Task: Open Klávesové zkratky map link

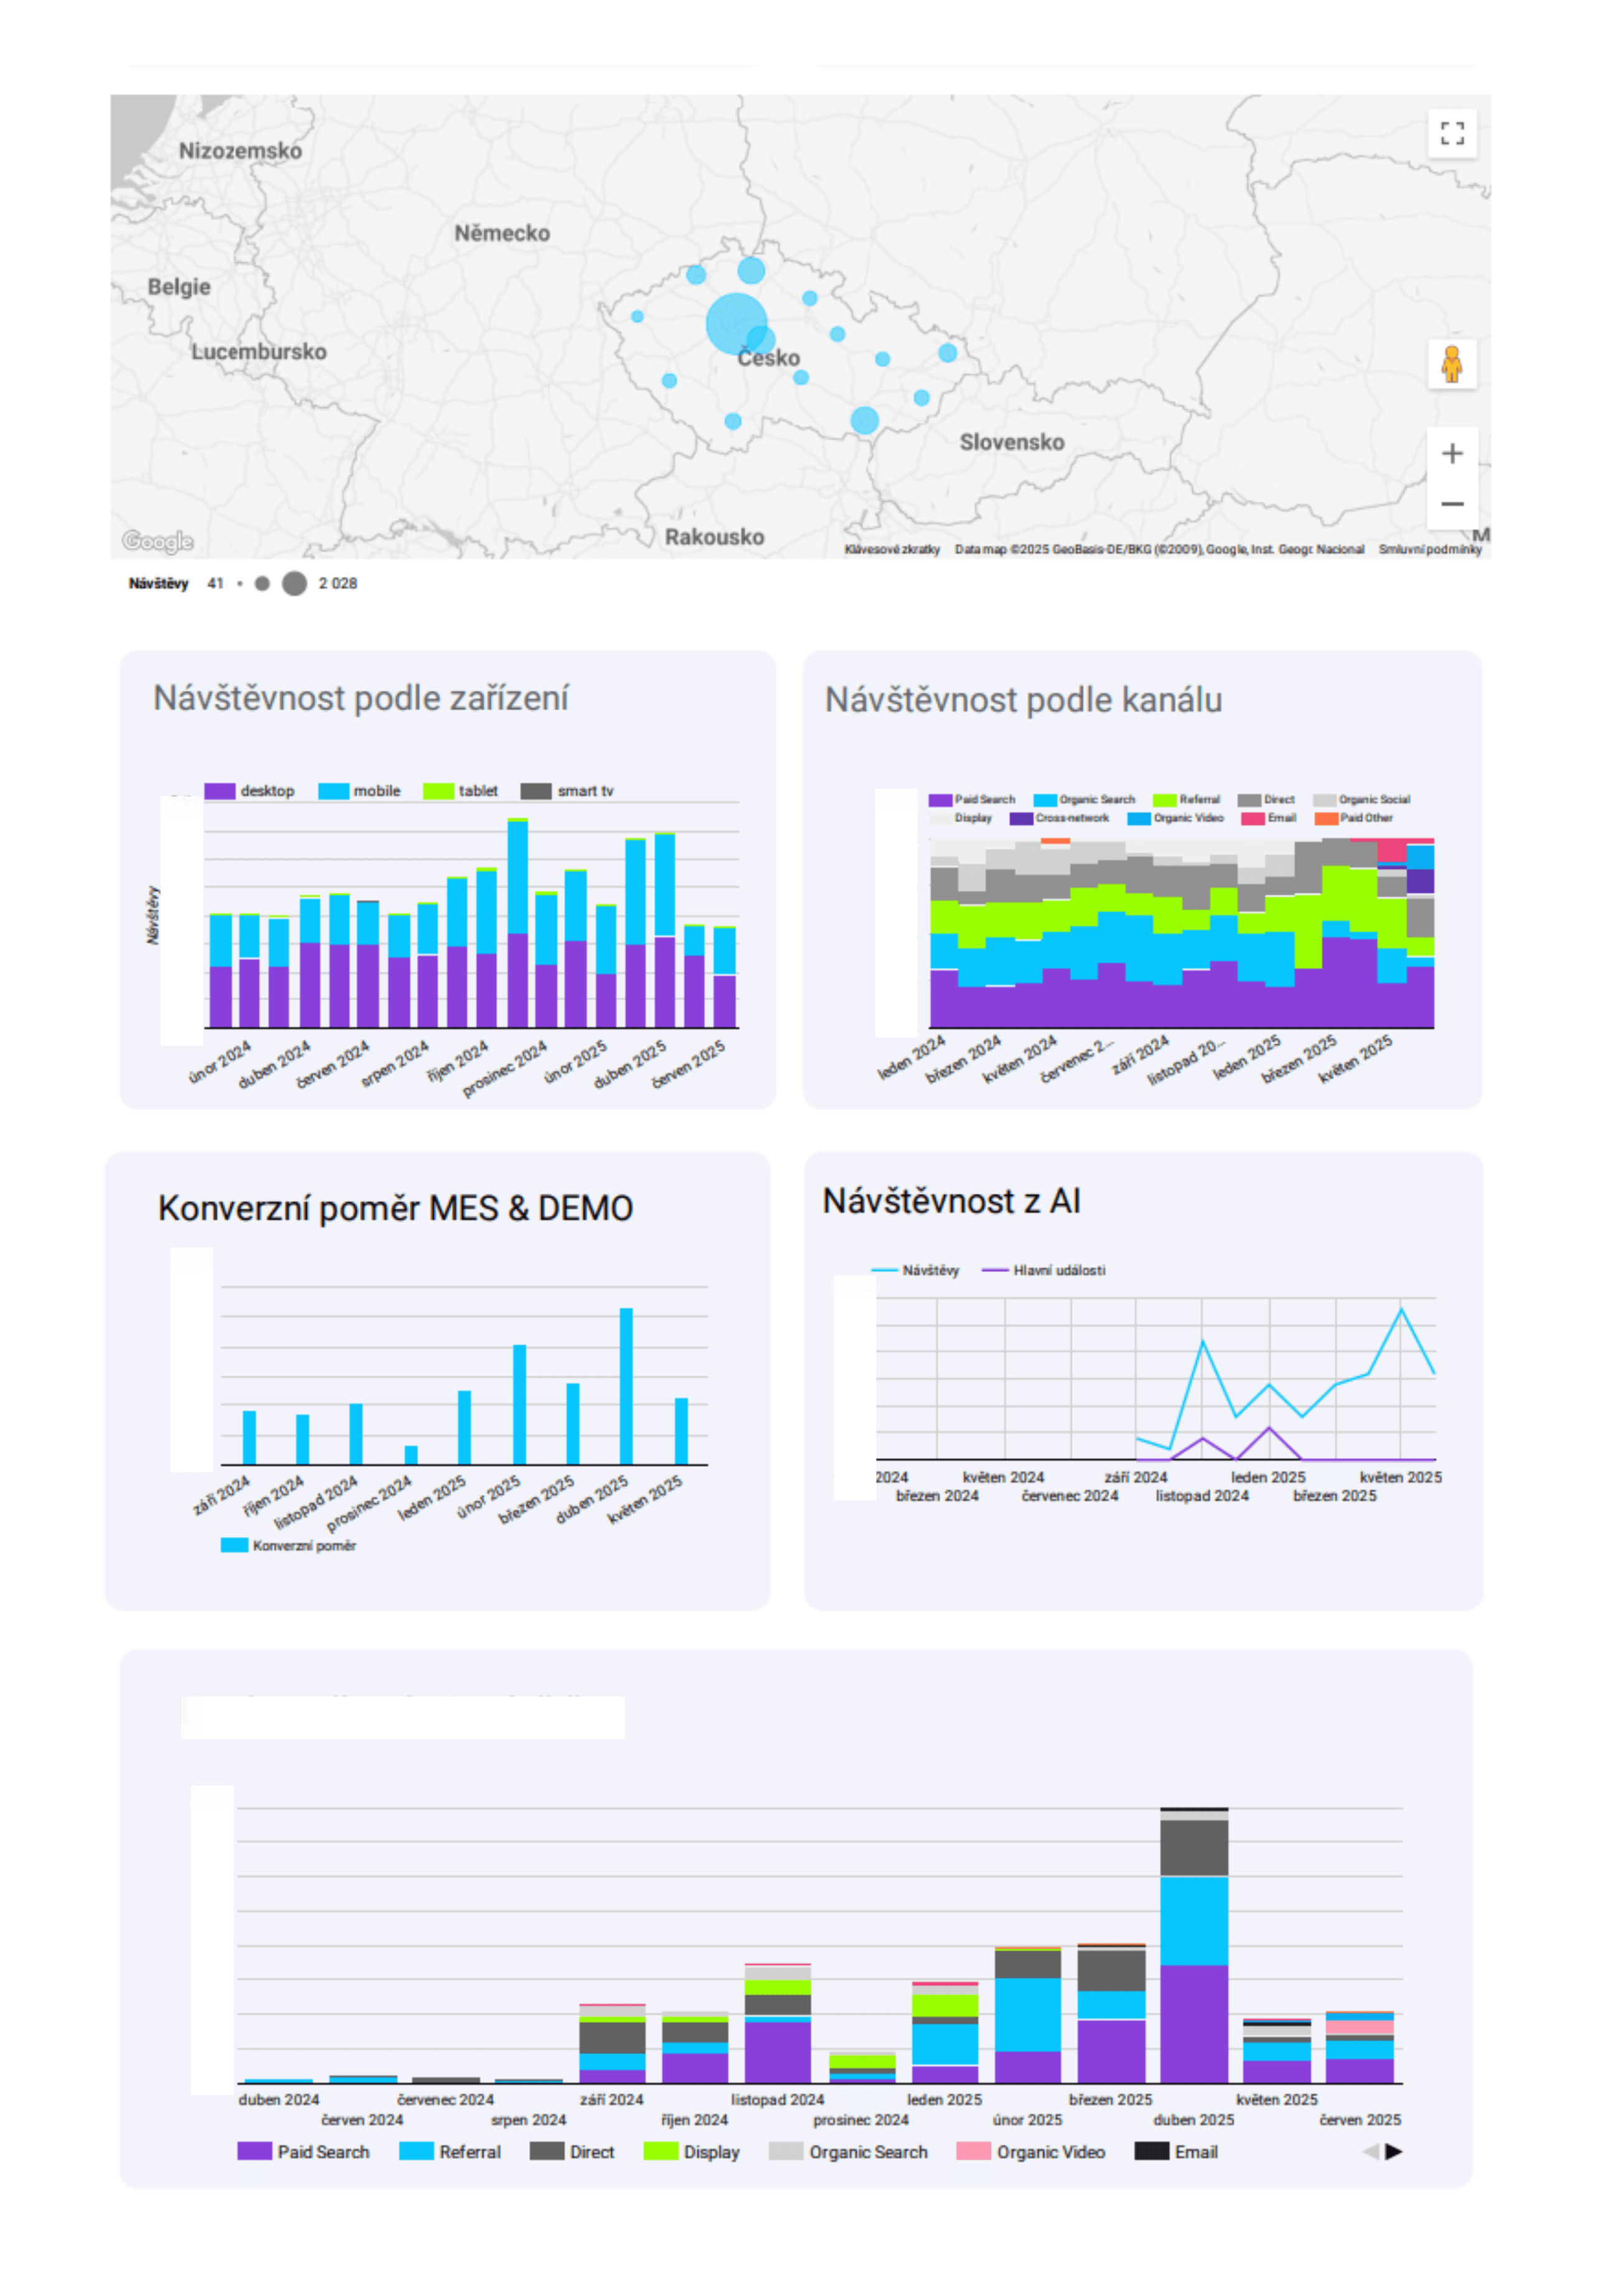Action: [891, 549]
